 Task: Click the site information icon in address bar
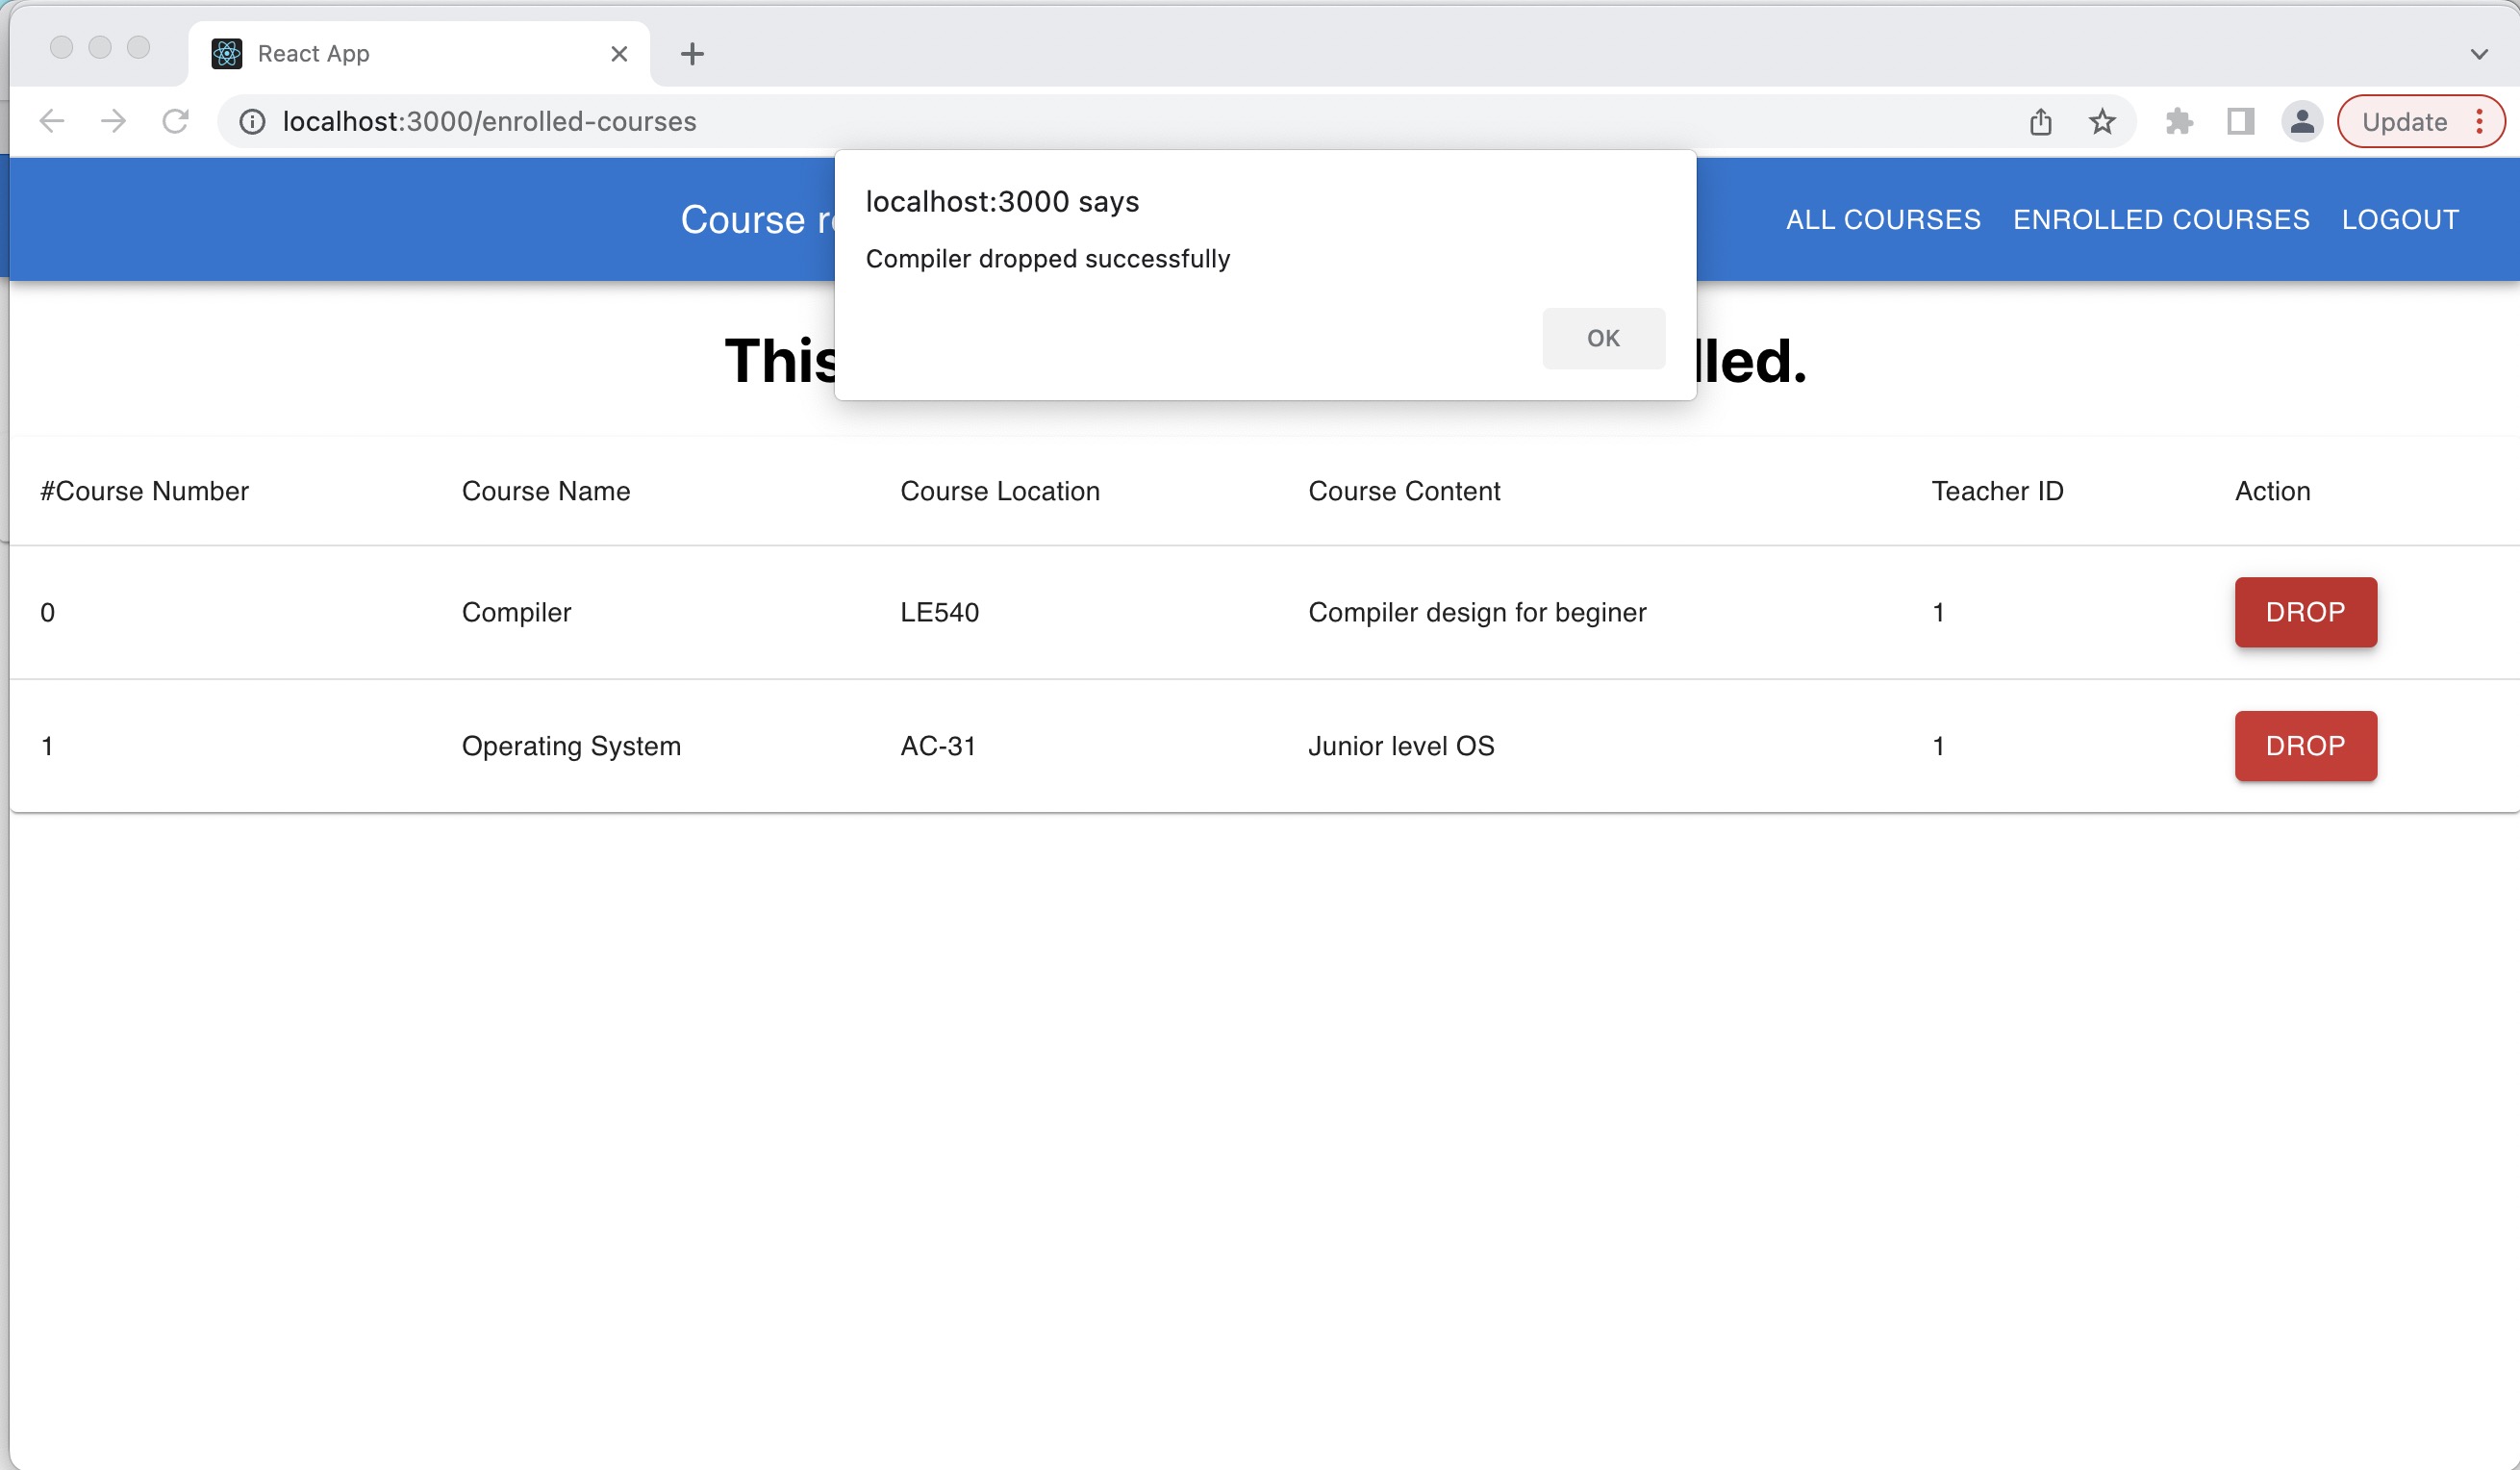252,122
